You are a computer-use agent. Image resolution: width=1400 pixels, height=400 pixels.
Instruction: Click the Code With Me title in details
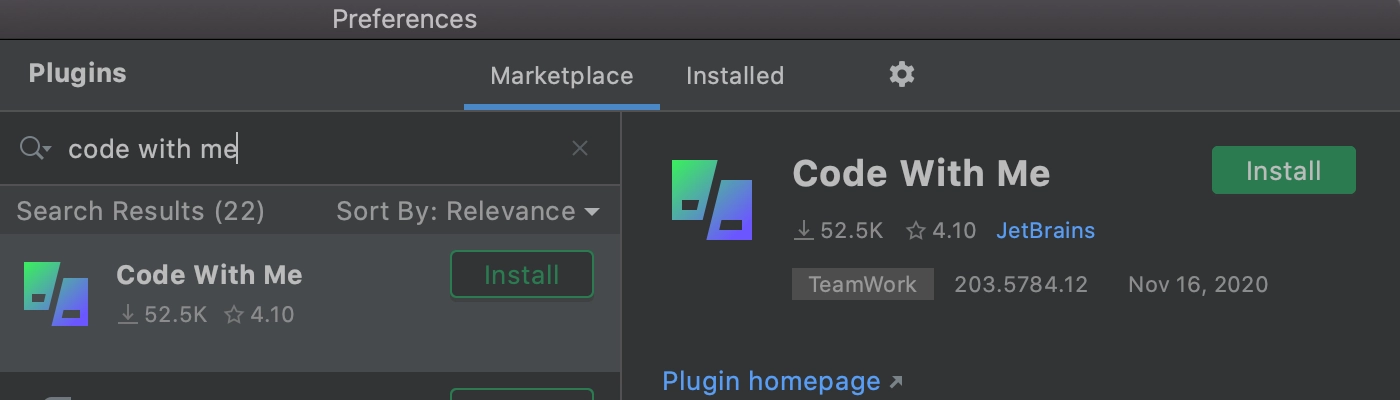coord(921,174)
